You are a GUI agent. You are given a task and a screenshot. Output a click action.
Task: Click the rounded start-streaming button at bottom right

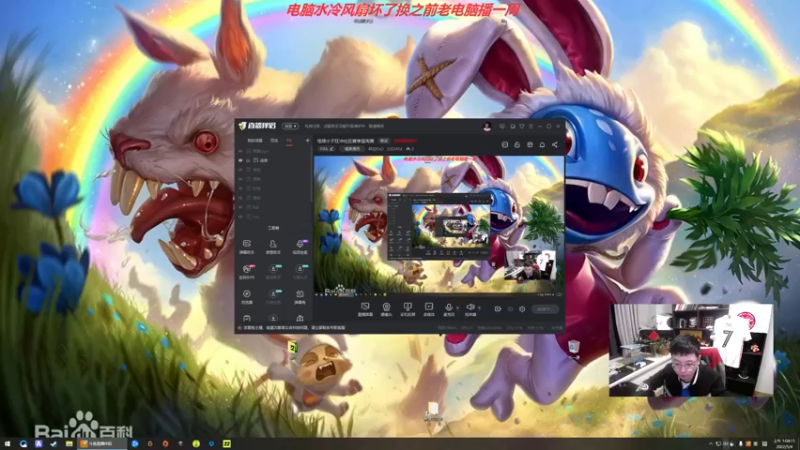pos(545,309)
